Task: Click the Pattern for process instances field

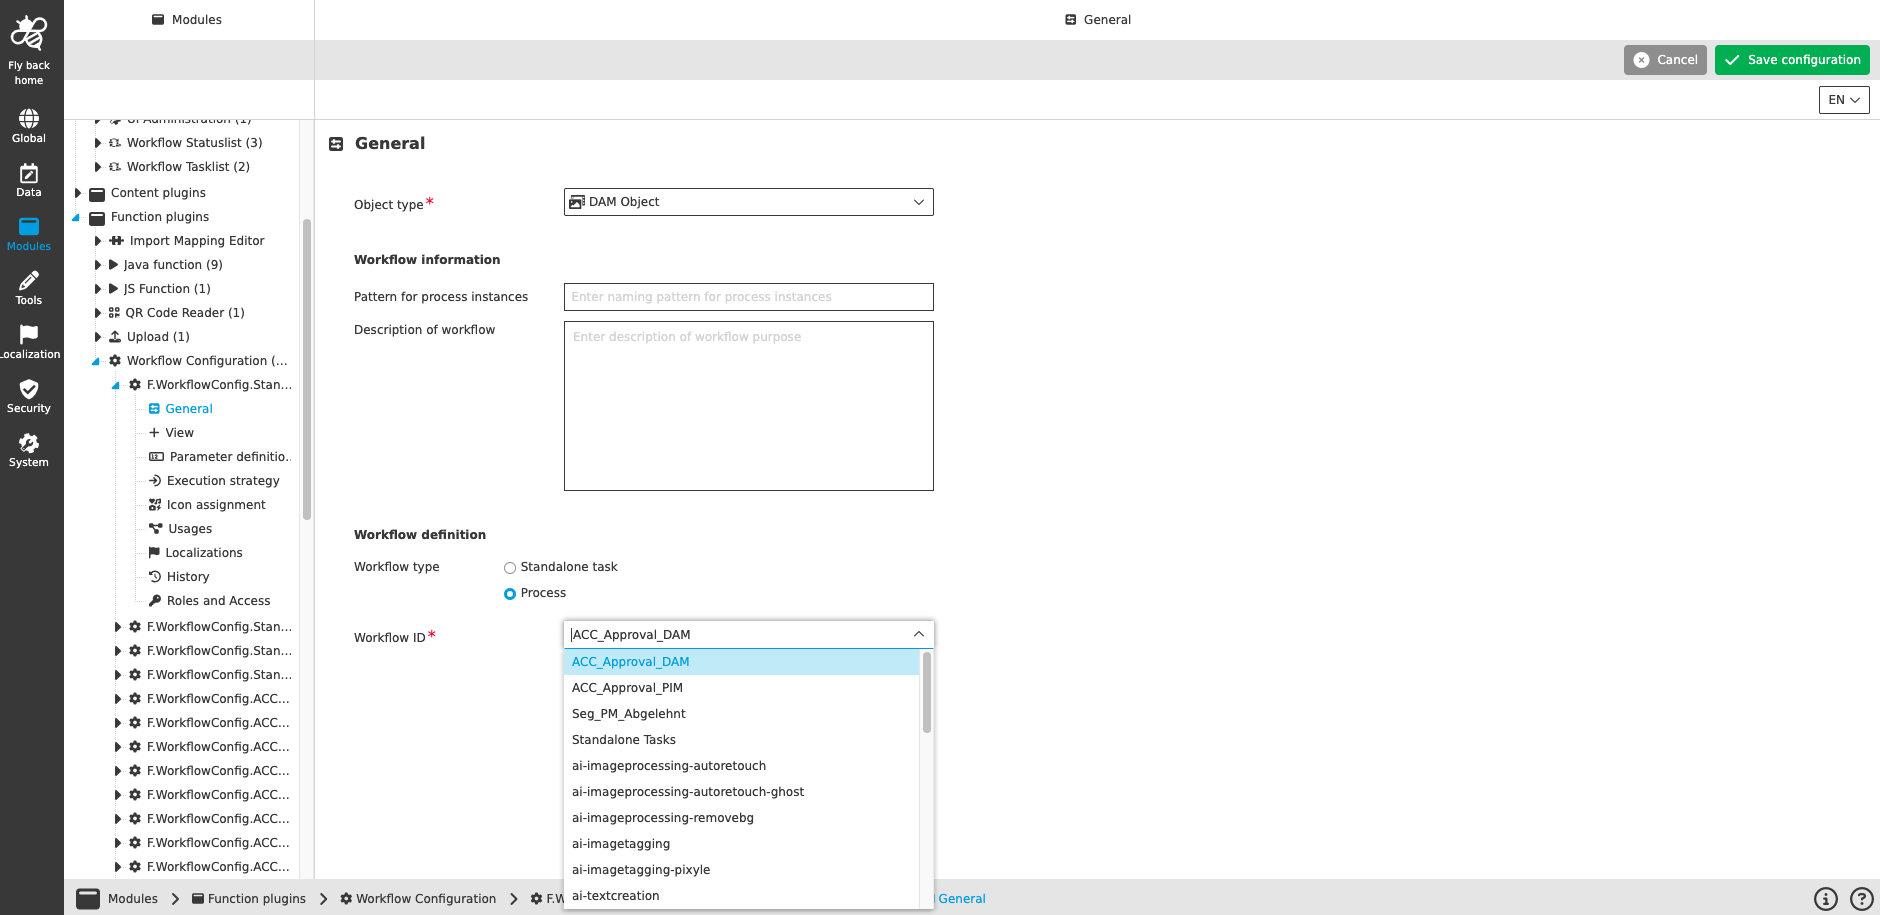Action: (749, 297)
